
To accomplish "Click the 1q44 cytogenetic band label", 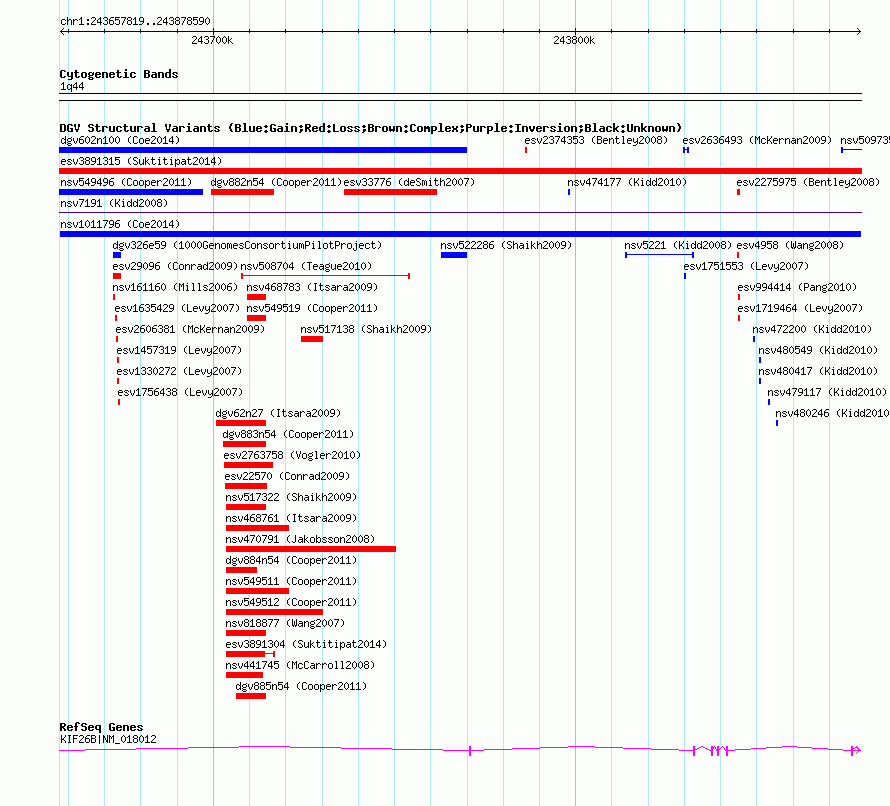I will tap(72, 86).
